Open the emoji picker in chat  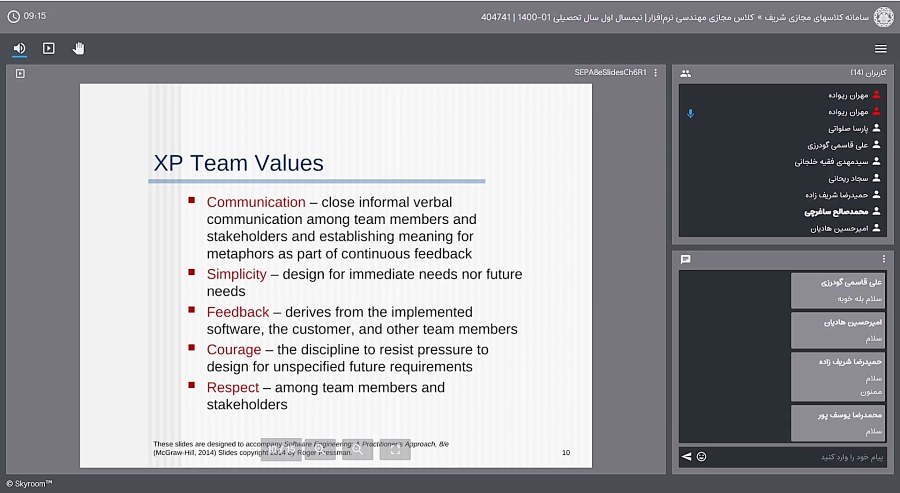coord(702,457)
